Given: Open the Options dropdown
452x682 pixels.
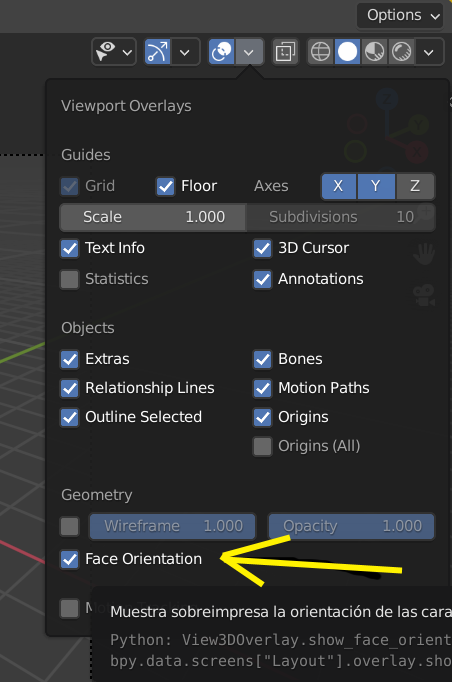Looking at the screenshot, I should (399, 16).
